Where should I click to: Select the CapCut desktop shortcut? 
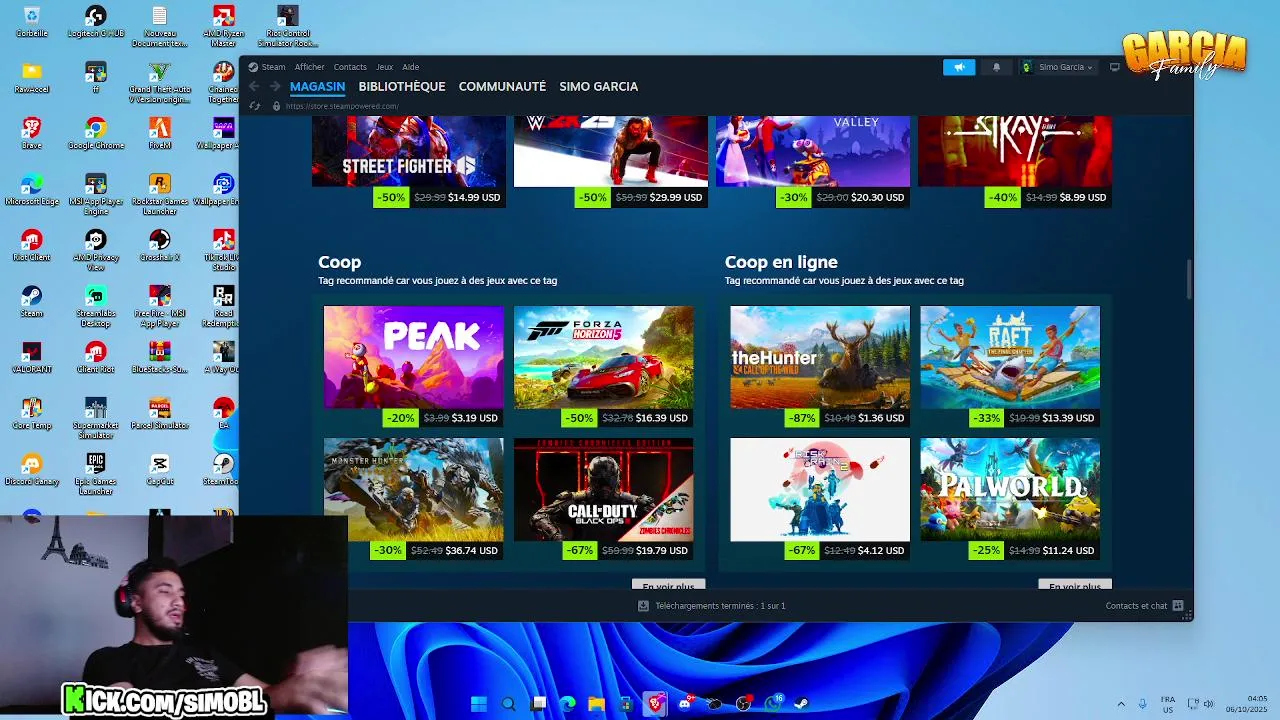[x=160, y=469]
